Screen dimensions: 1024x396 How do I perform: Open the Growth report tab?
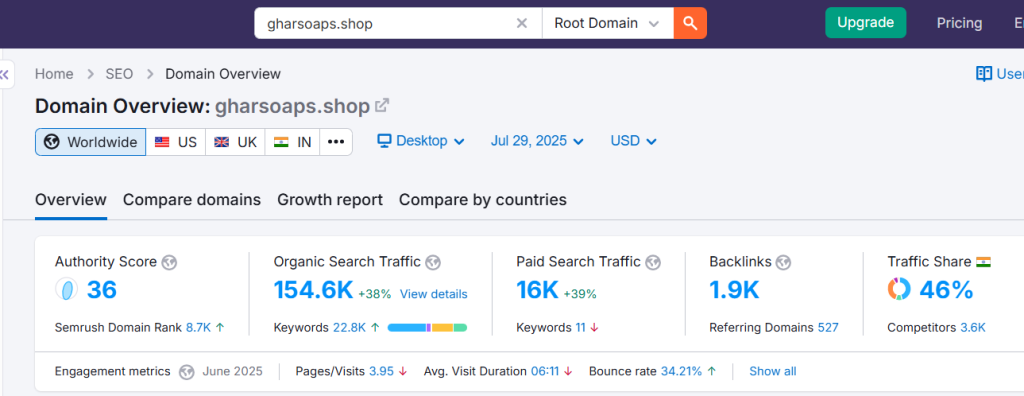point(330,199)
